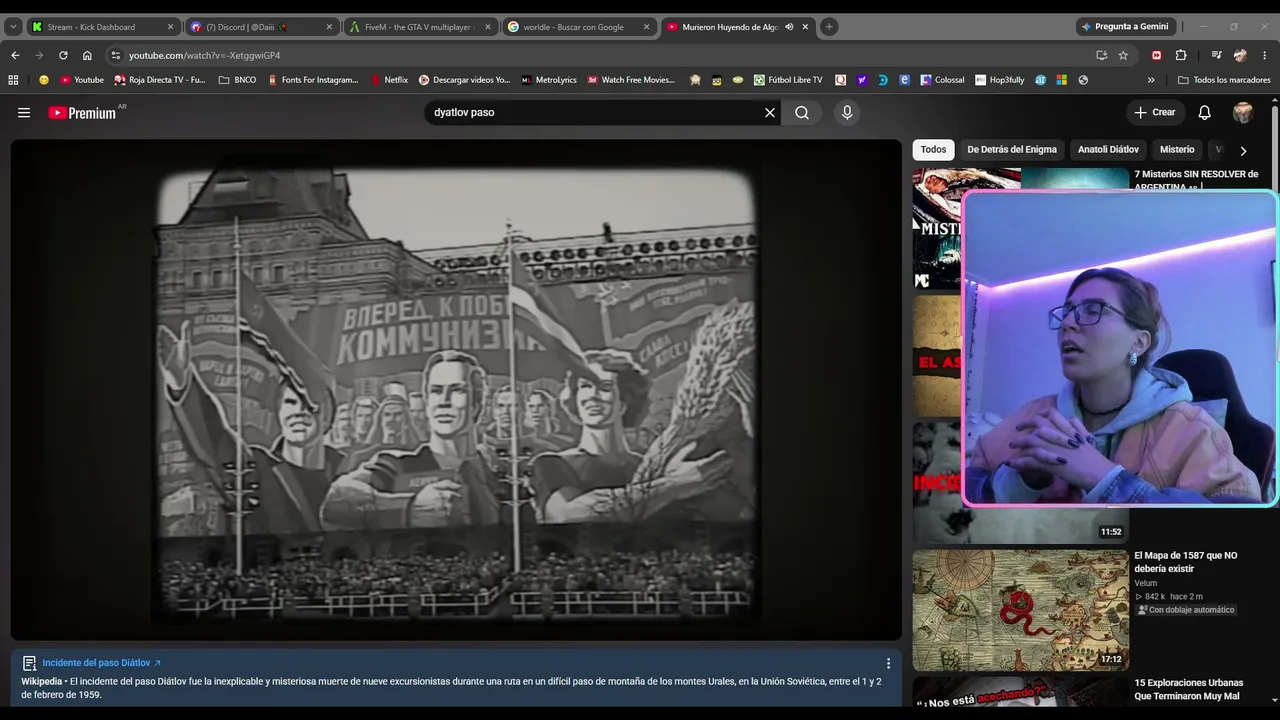The height and width of the screenshot is (720, 1280).
Task: Switch to the FiveM tab
Action: (x=418, y=27)
